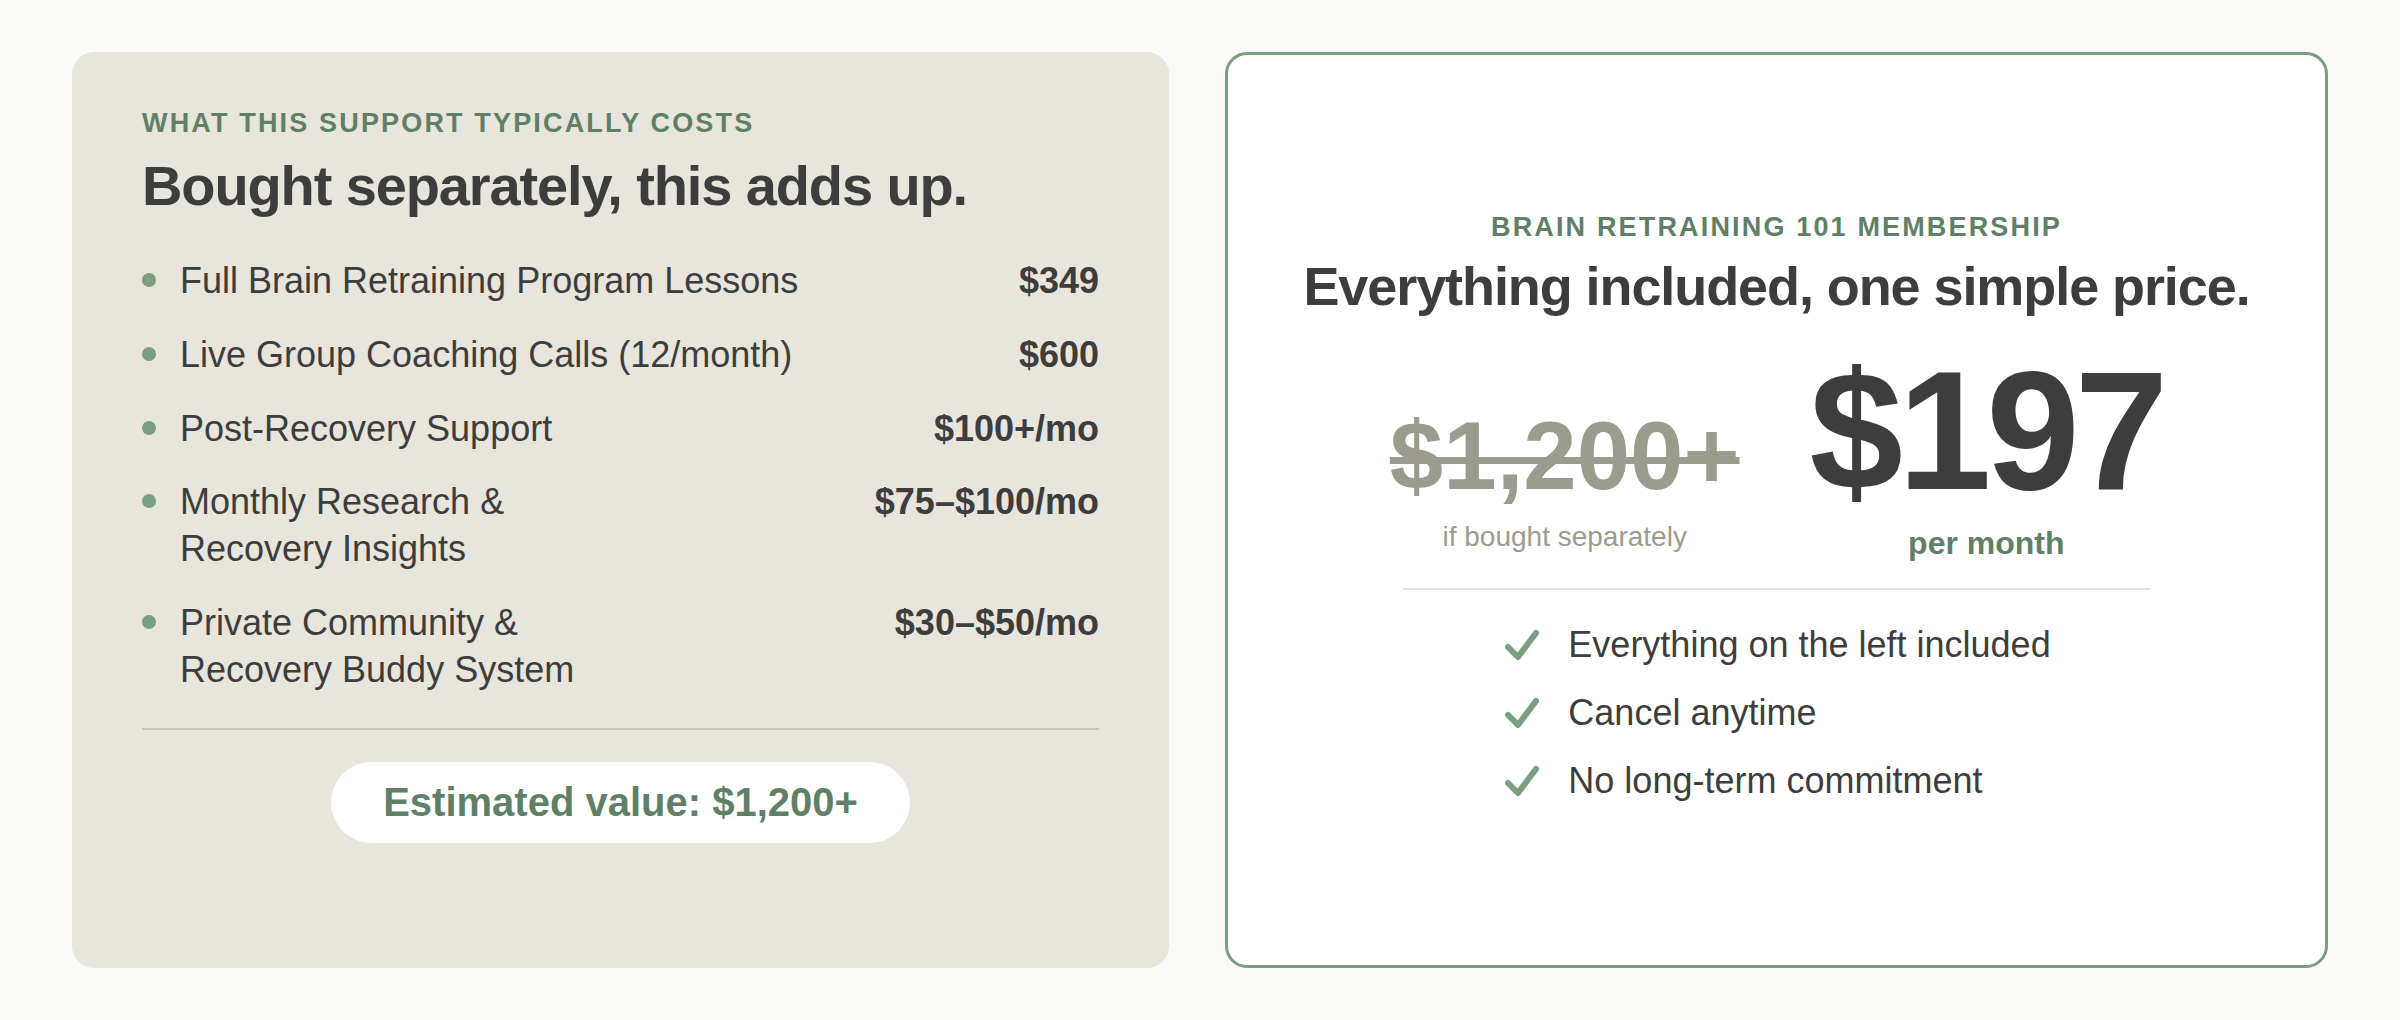Click the checkmark beside Everything on the left included

click(x=1522, y=645)
